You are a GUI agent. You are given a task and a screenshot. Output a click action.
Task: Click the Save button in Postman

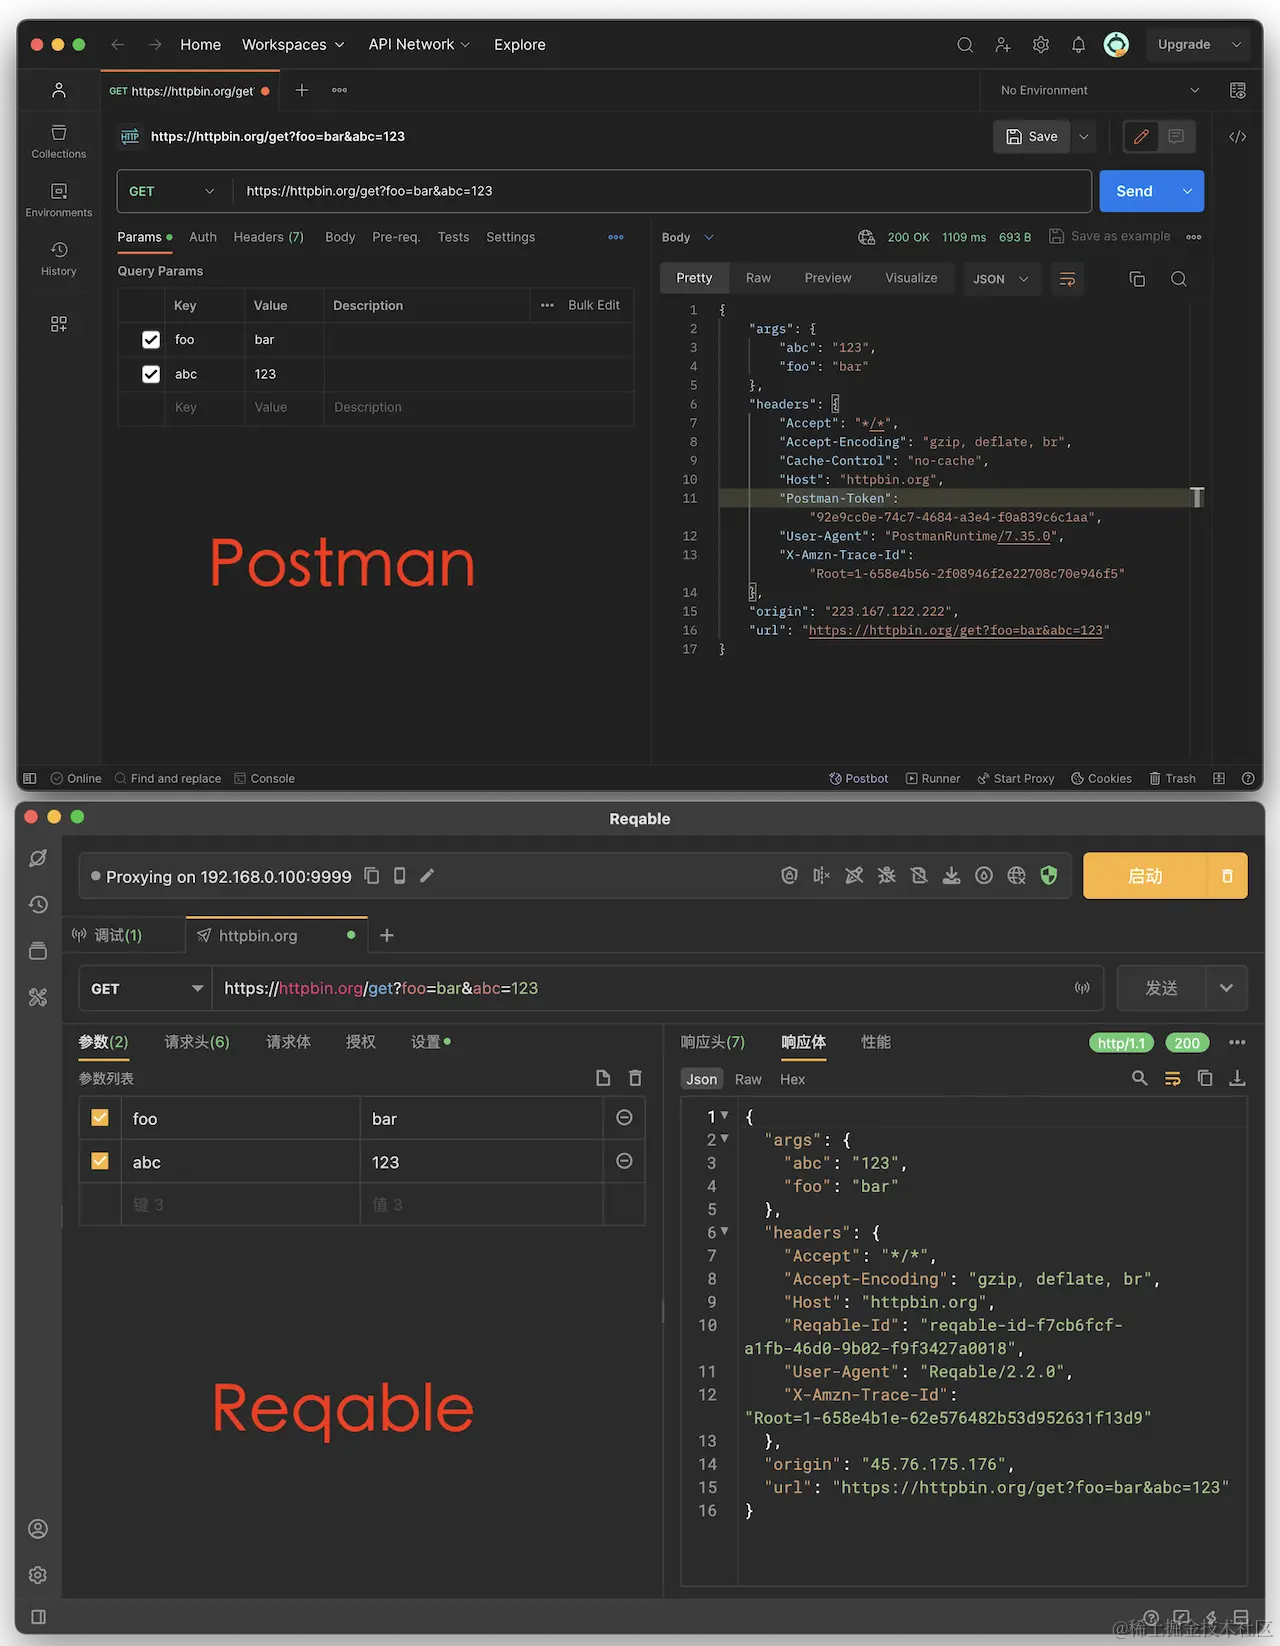[x=1032, y=137]
